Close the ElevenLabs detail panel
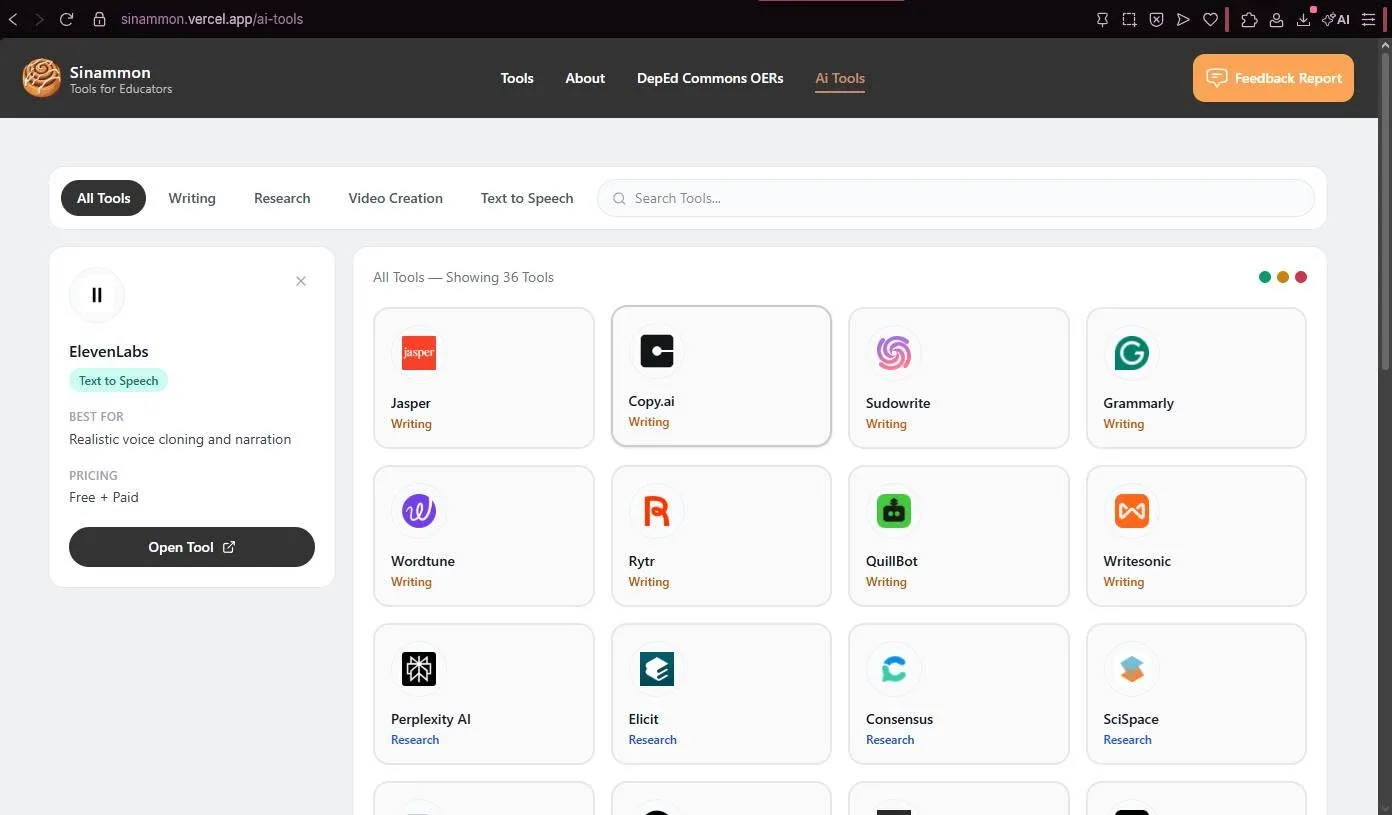 point(301,281)
